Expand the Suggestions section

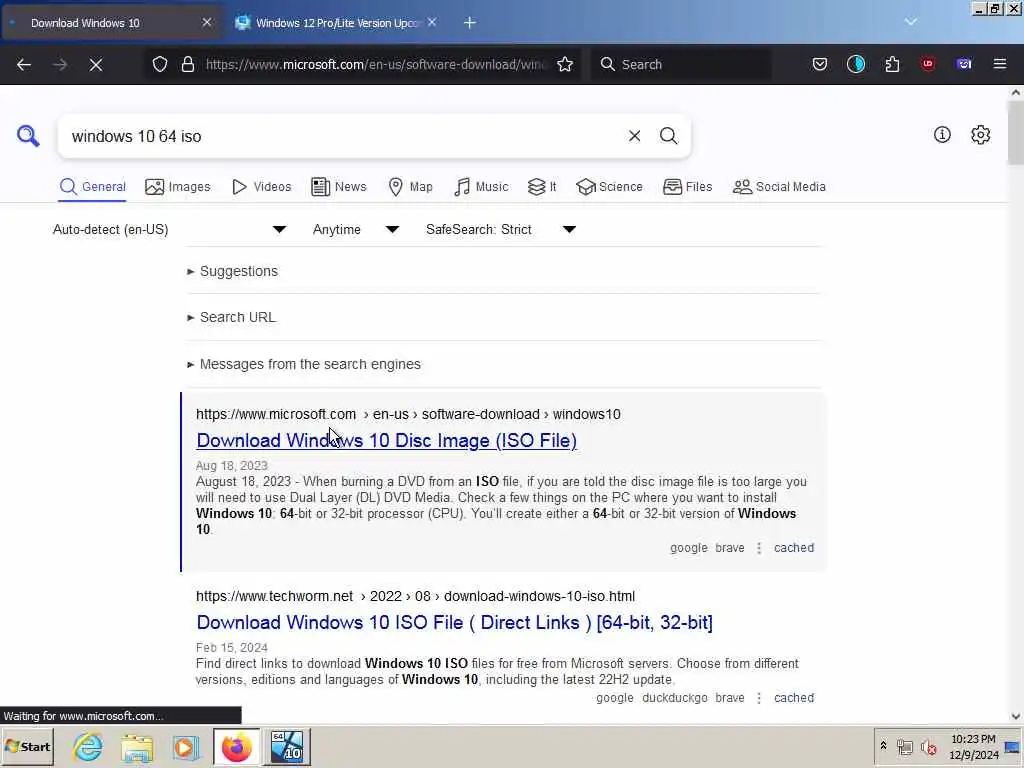click(x=232, y=271)
